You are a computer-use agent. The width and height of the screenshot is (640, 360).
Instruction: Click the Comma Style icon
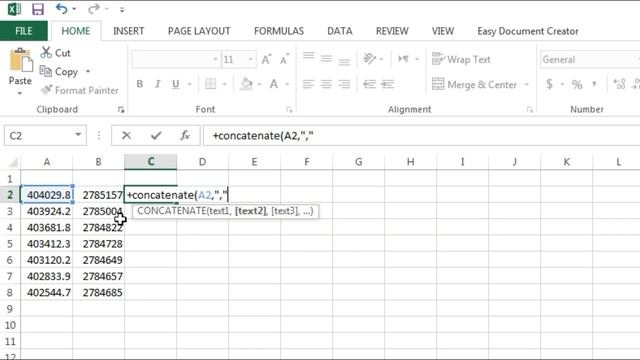pyautogui.click(x=594, y=84)
